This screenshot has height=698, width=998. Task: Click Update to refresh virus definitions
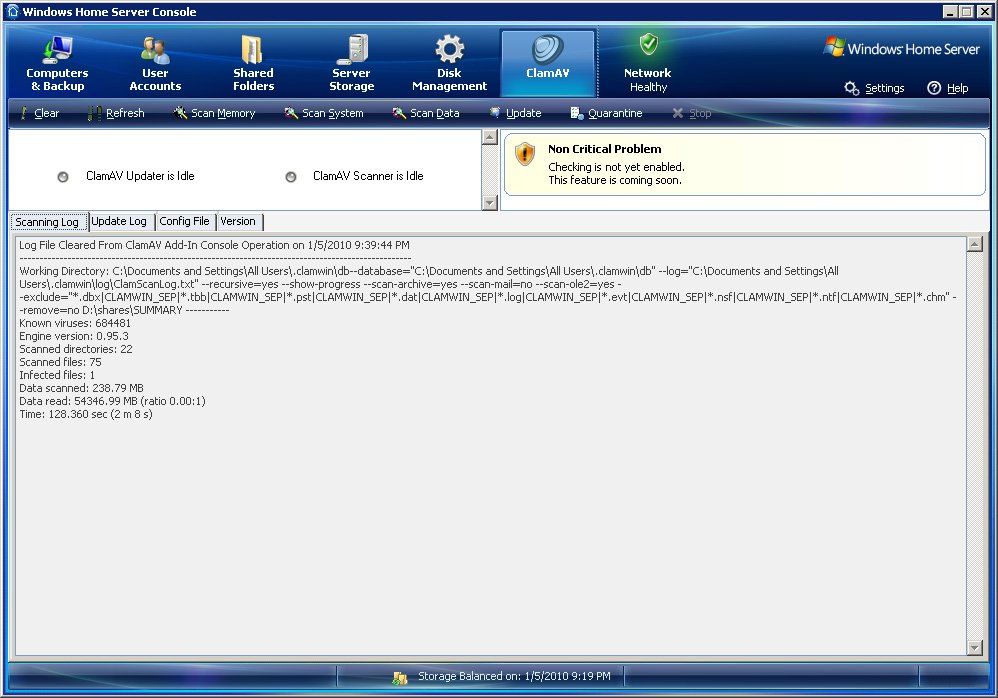(x=515, y=113)
